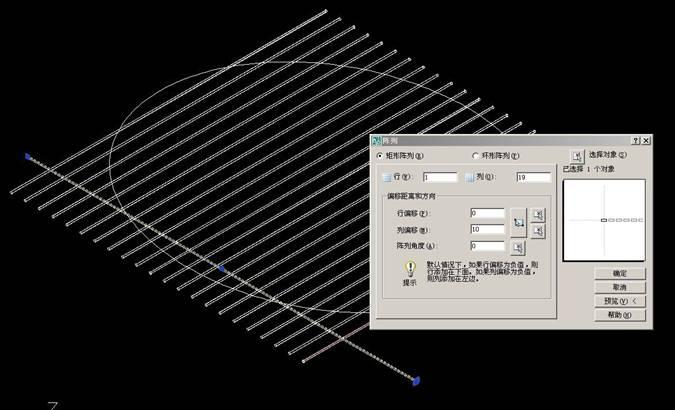Viewport: 675px width, 410px height.
Task: Click the columns icon beside 列 label
Action: (470, 177)
